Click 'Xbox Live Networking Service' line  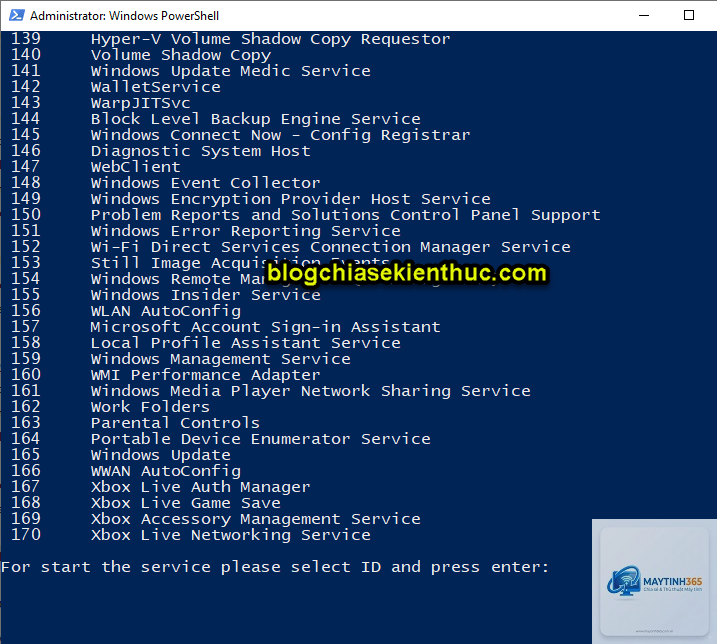point(230,536)
